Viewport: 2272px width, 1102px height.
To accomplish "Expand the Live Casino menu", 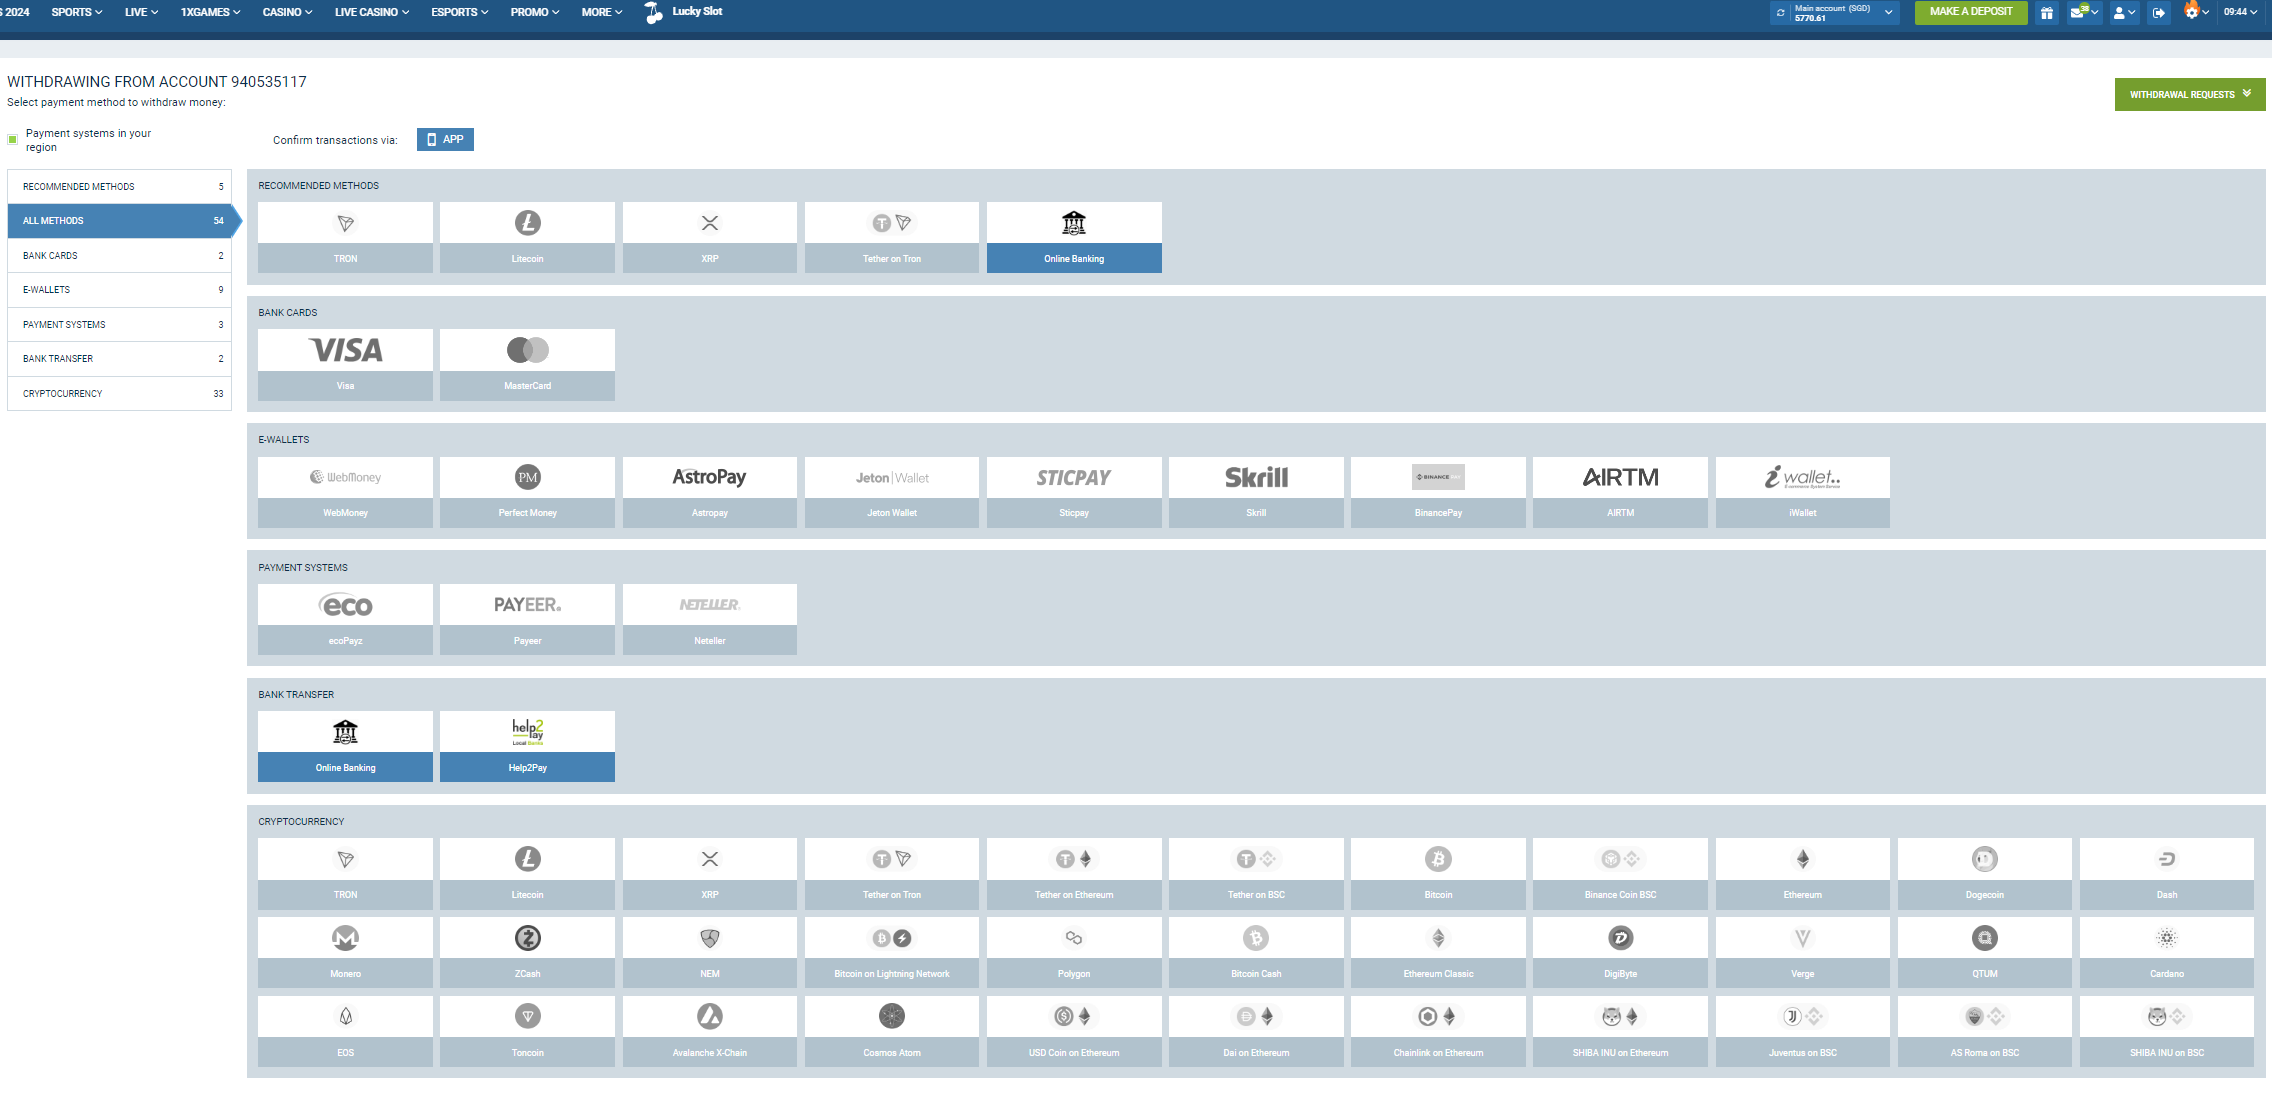I will [x=372, y=12].
